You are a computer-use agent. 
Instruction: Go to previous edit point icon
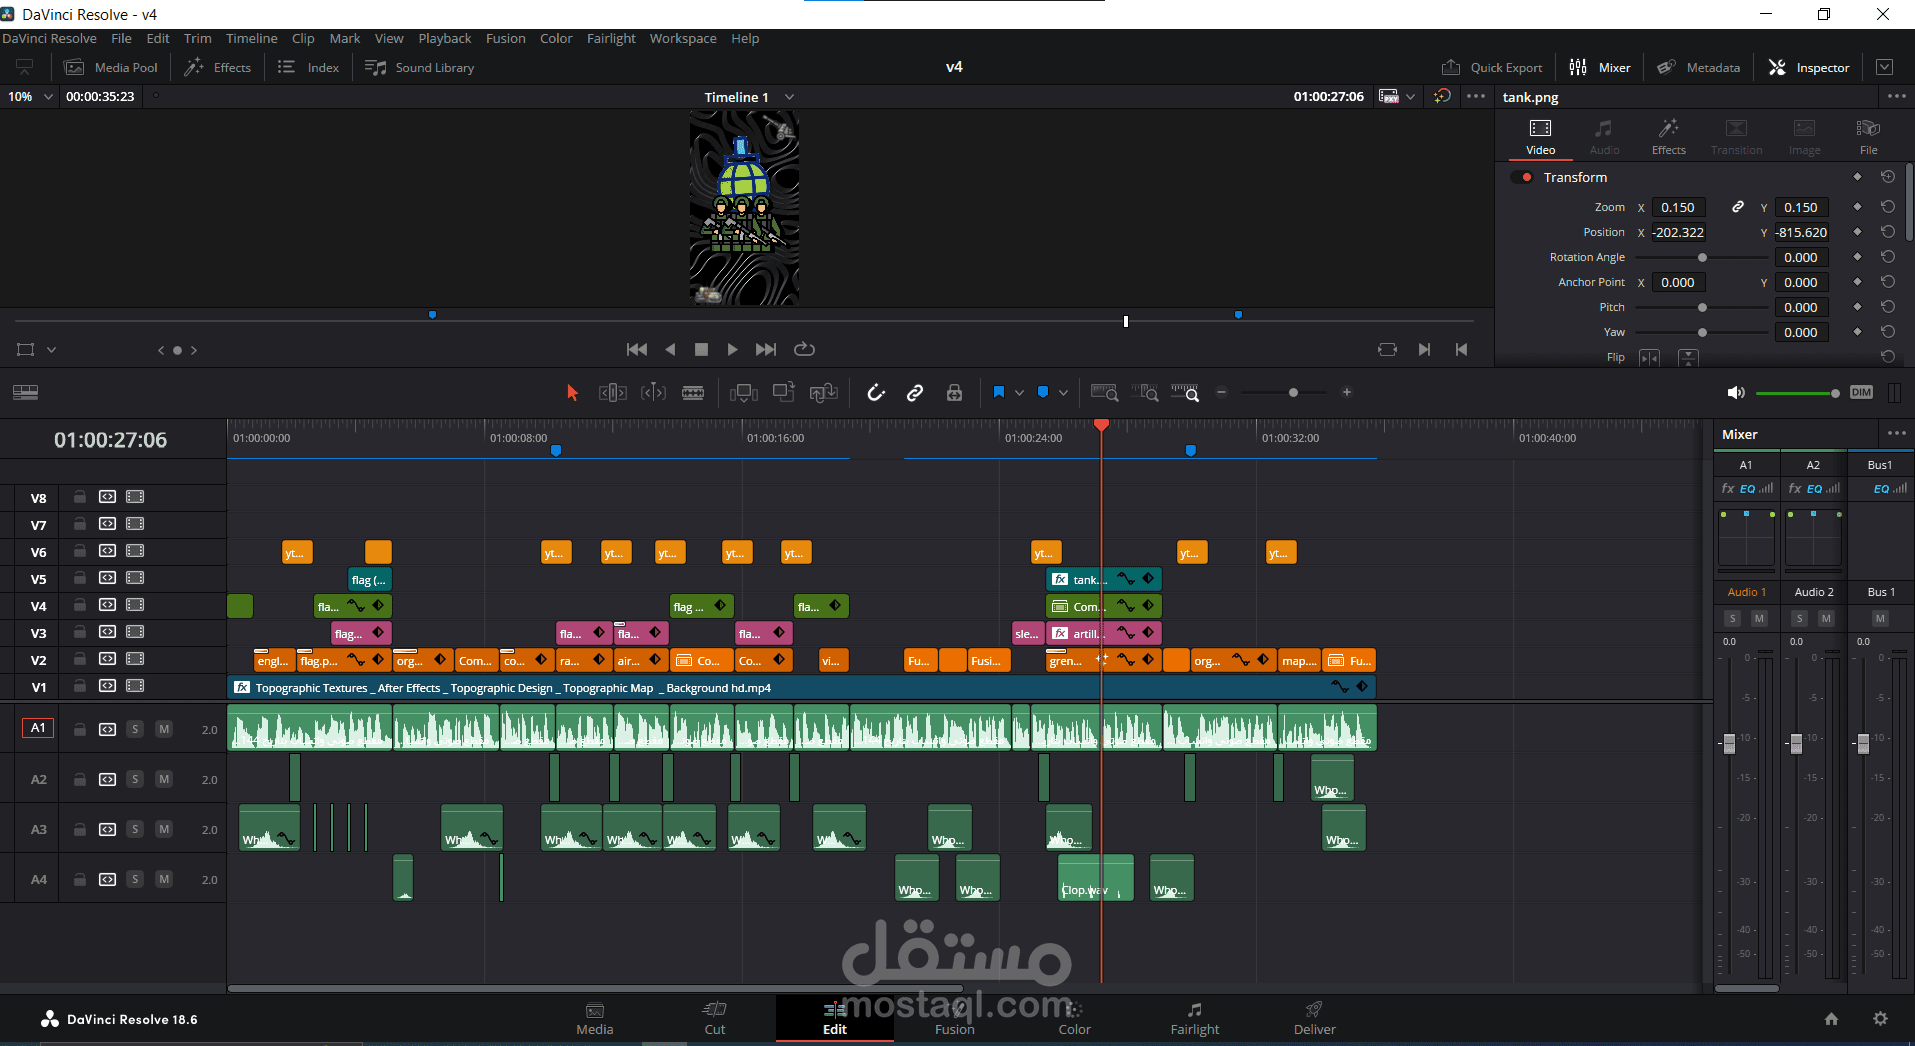(x=1461, y=349)
